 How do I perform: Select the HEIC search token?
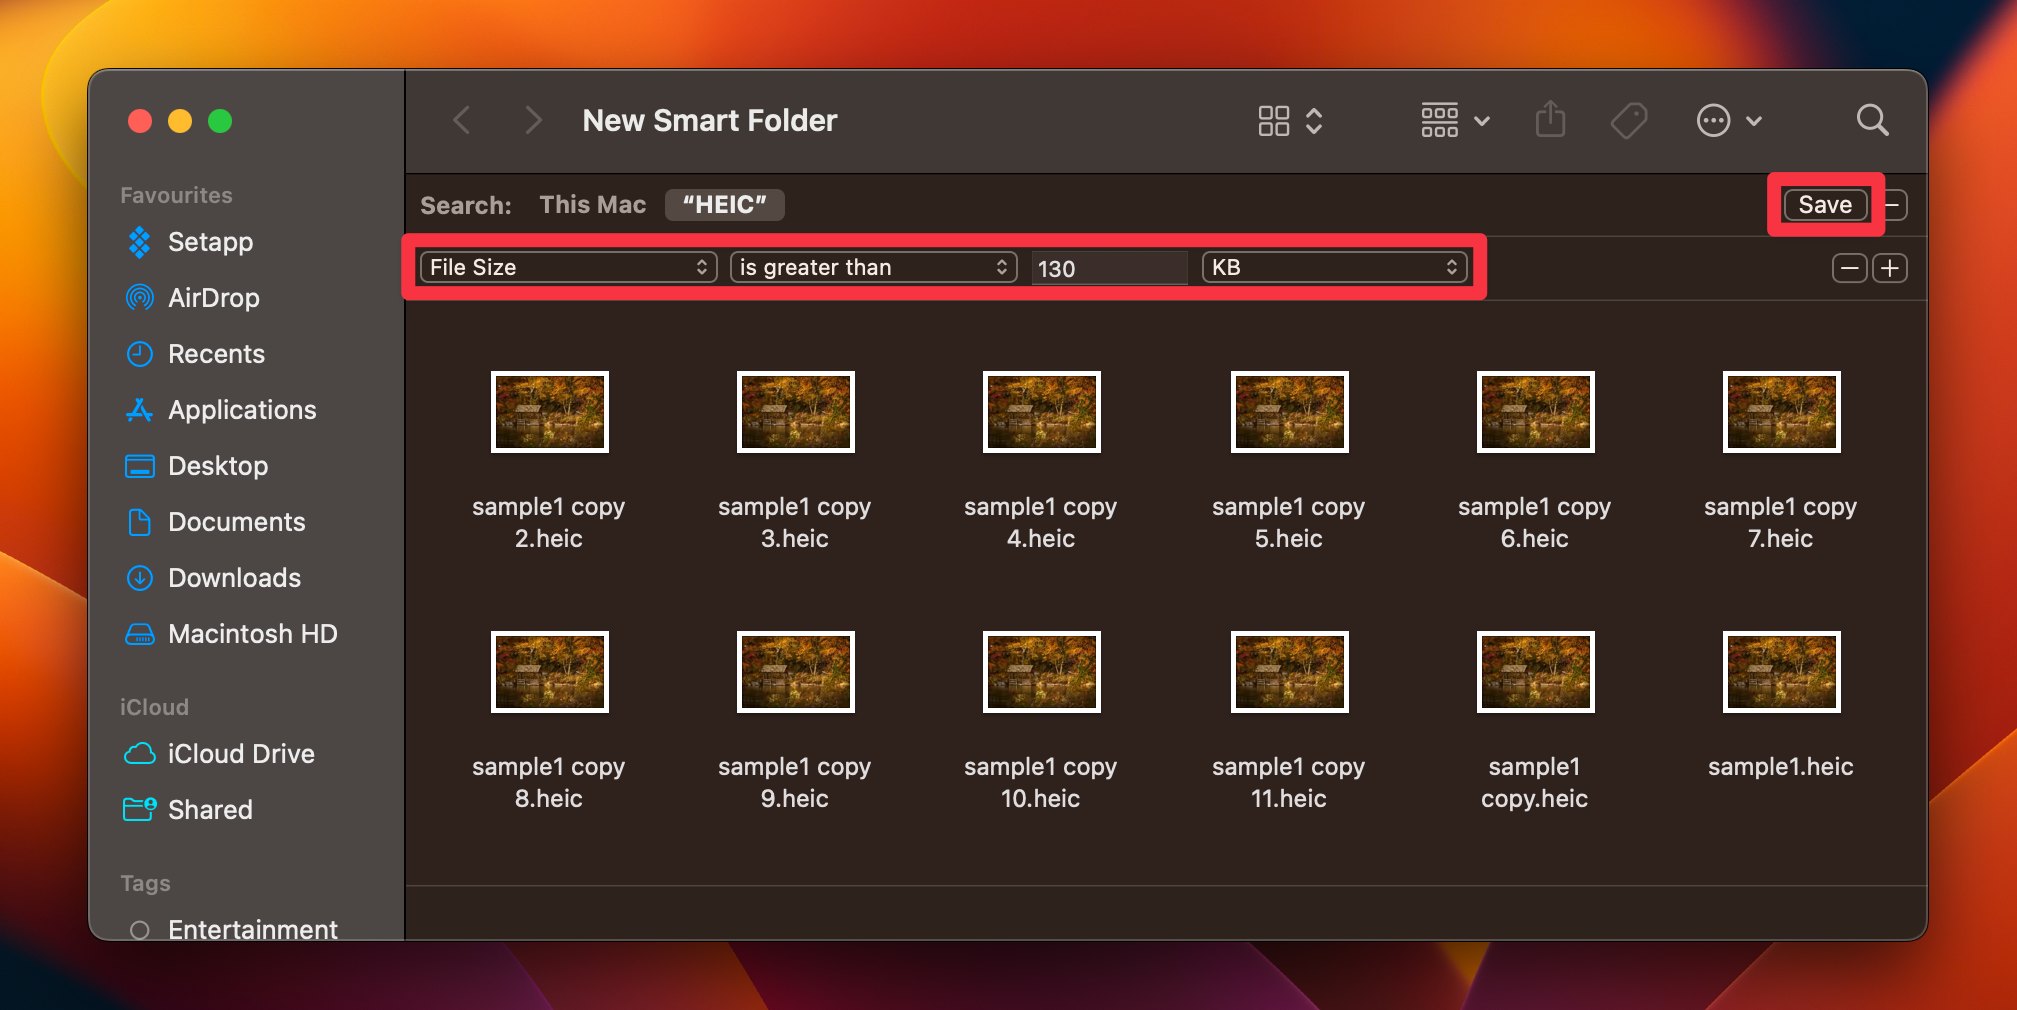(x=724, y=204)
